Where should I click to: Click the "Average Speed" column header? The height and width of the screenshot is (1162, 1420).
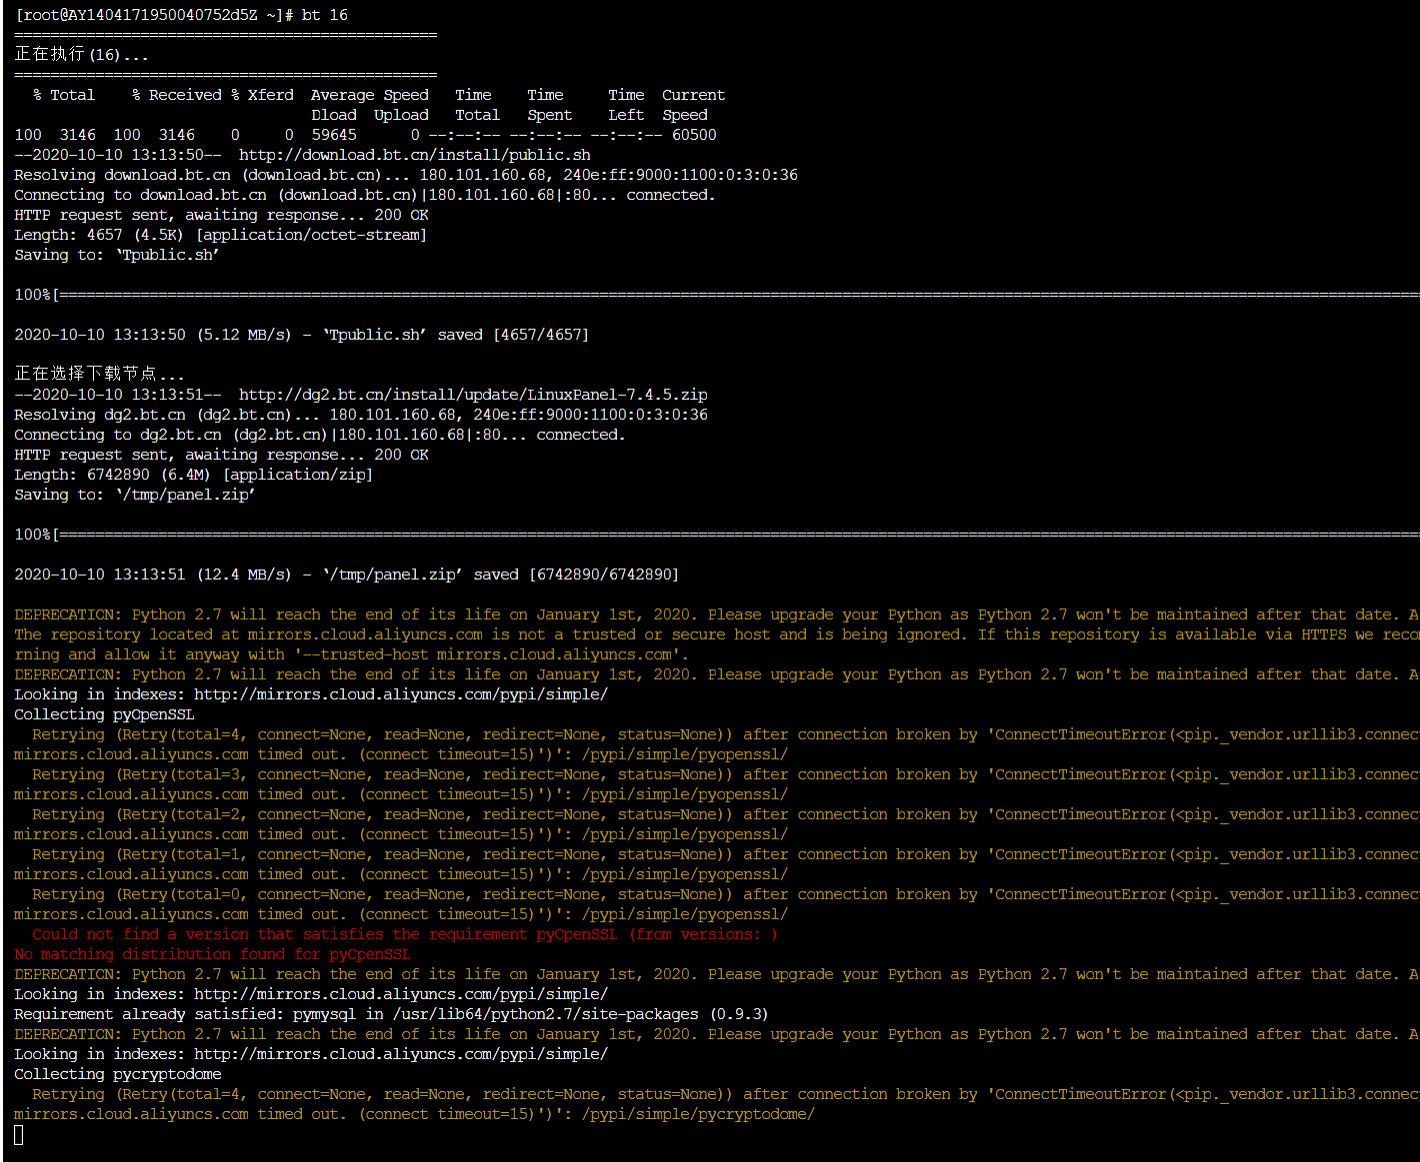[x=369, y=96]
